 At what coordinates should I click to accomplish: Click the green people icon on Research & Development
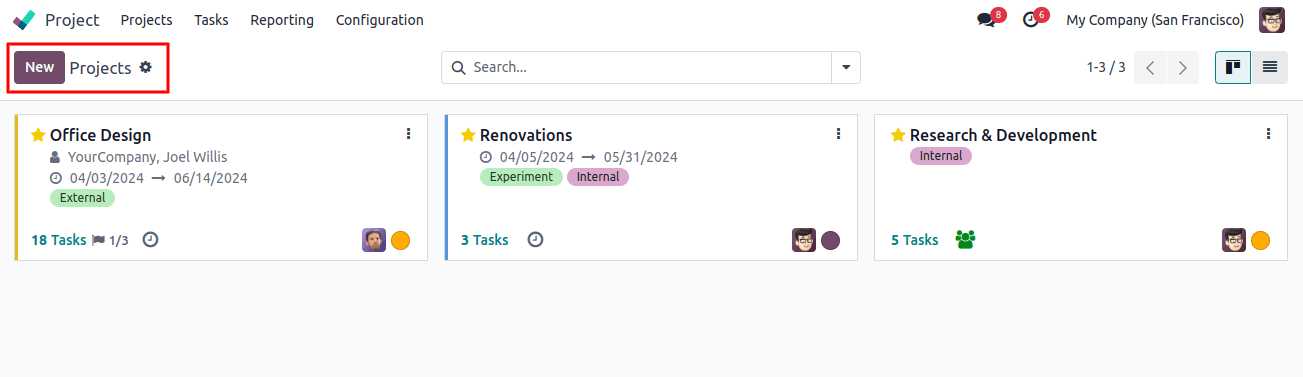(x=965, y=240)
